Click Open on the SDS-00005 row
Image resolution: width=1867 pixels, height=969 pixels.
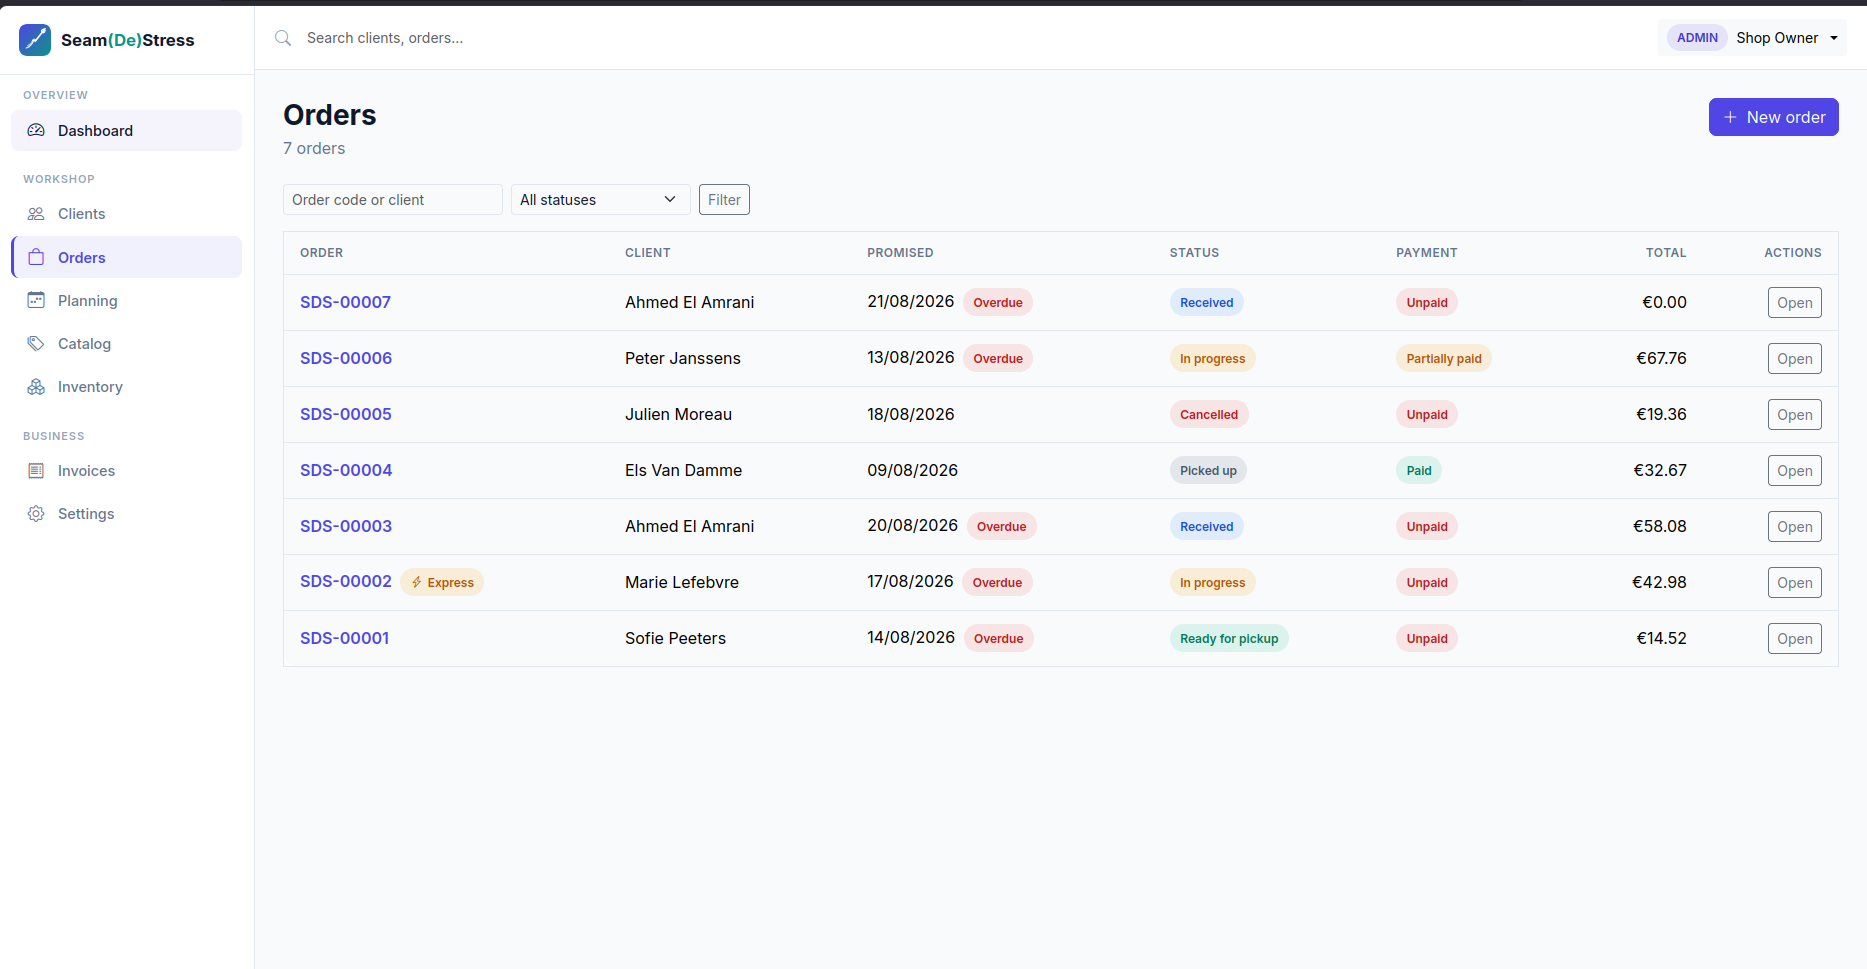click(1794, 415)
